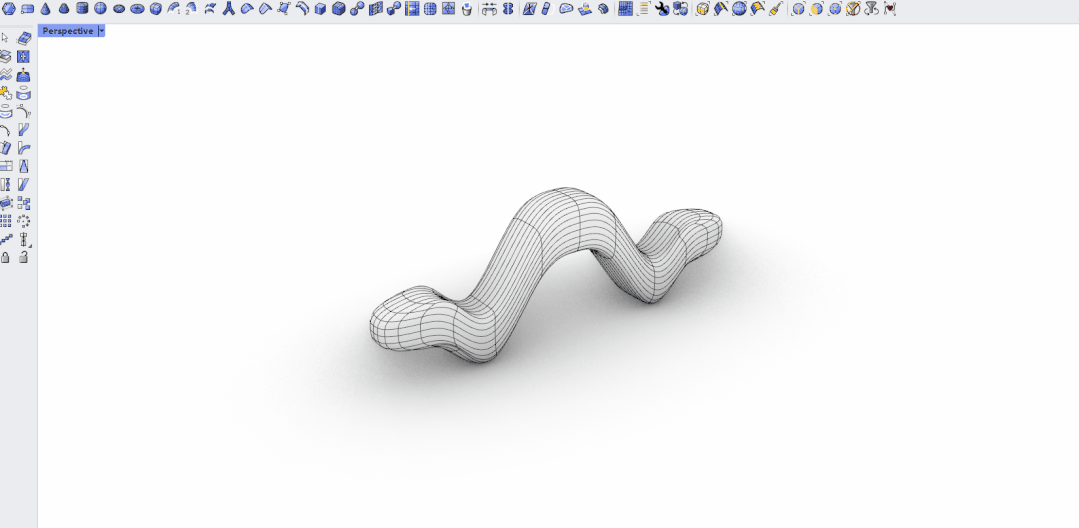Viewport: 1079px width, 528px height.
Task: Create a cone with the Cone tool
Action: tap(45, 9)
